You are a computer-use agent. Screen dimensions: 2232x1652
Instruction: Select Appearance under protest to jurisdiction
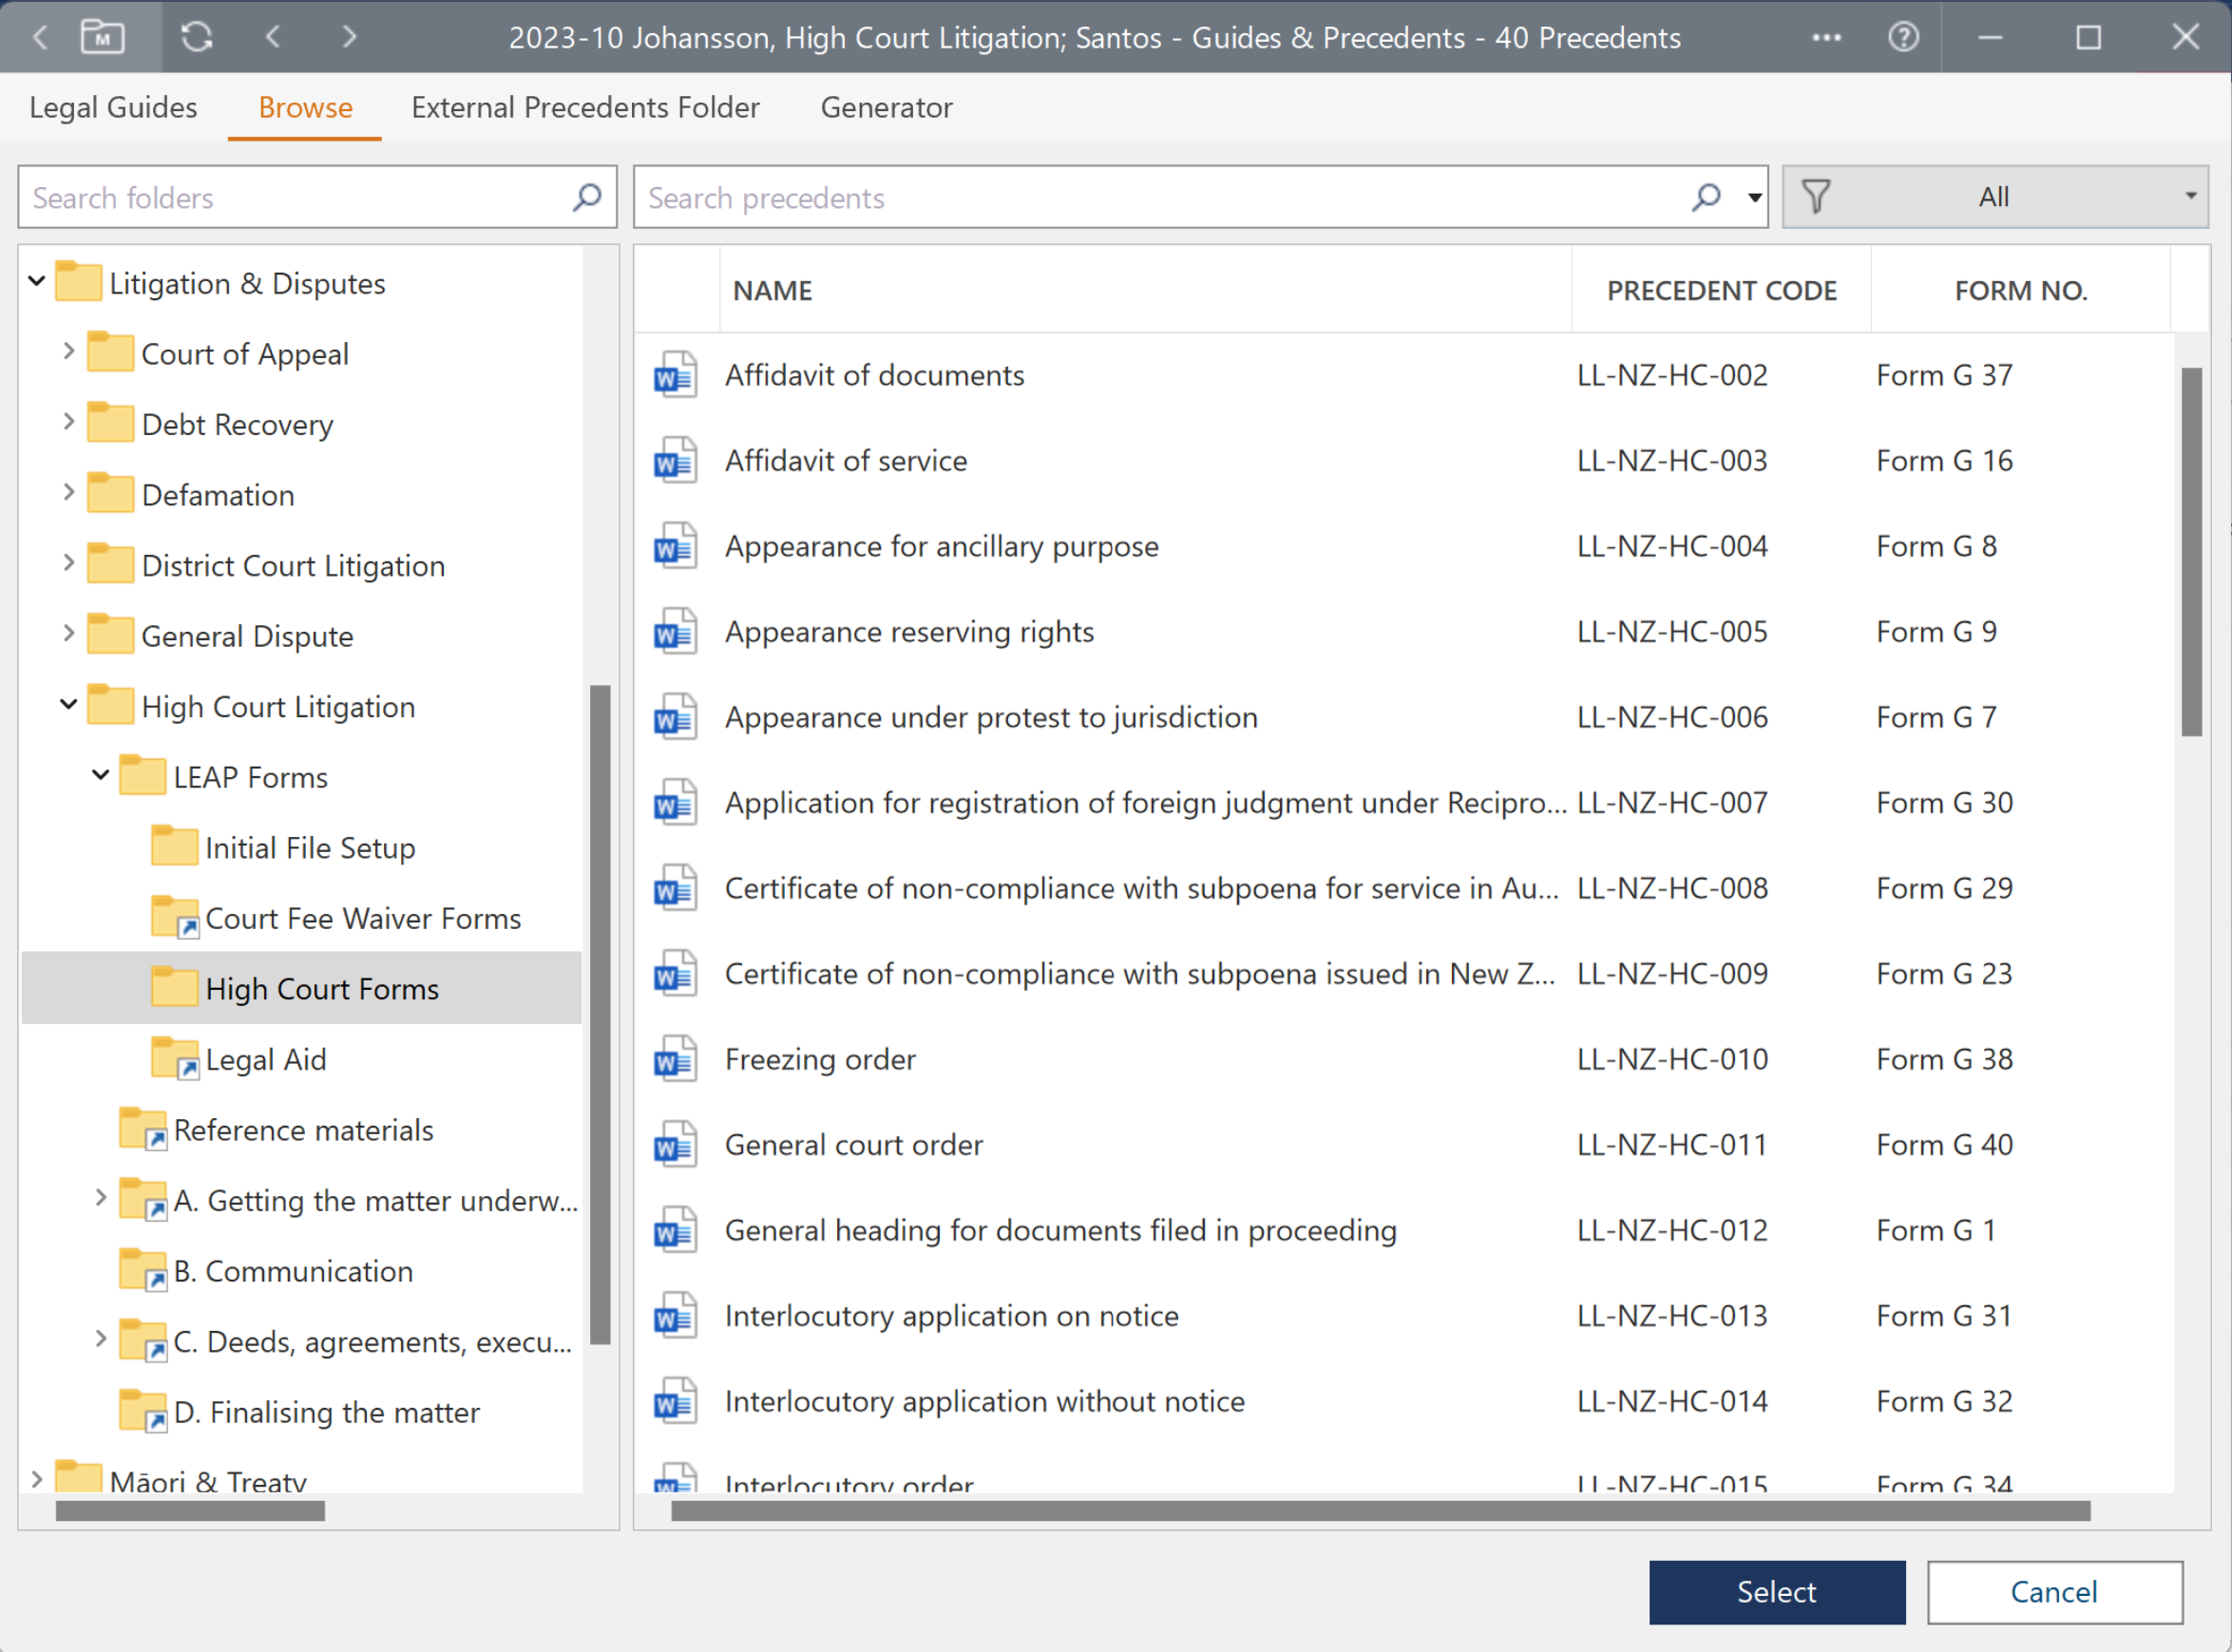click(x=991, y=717)
